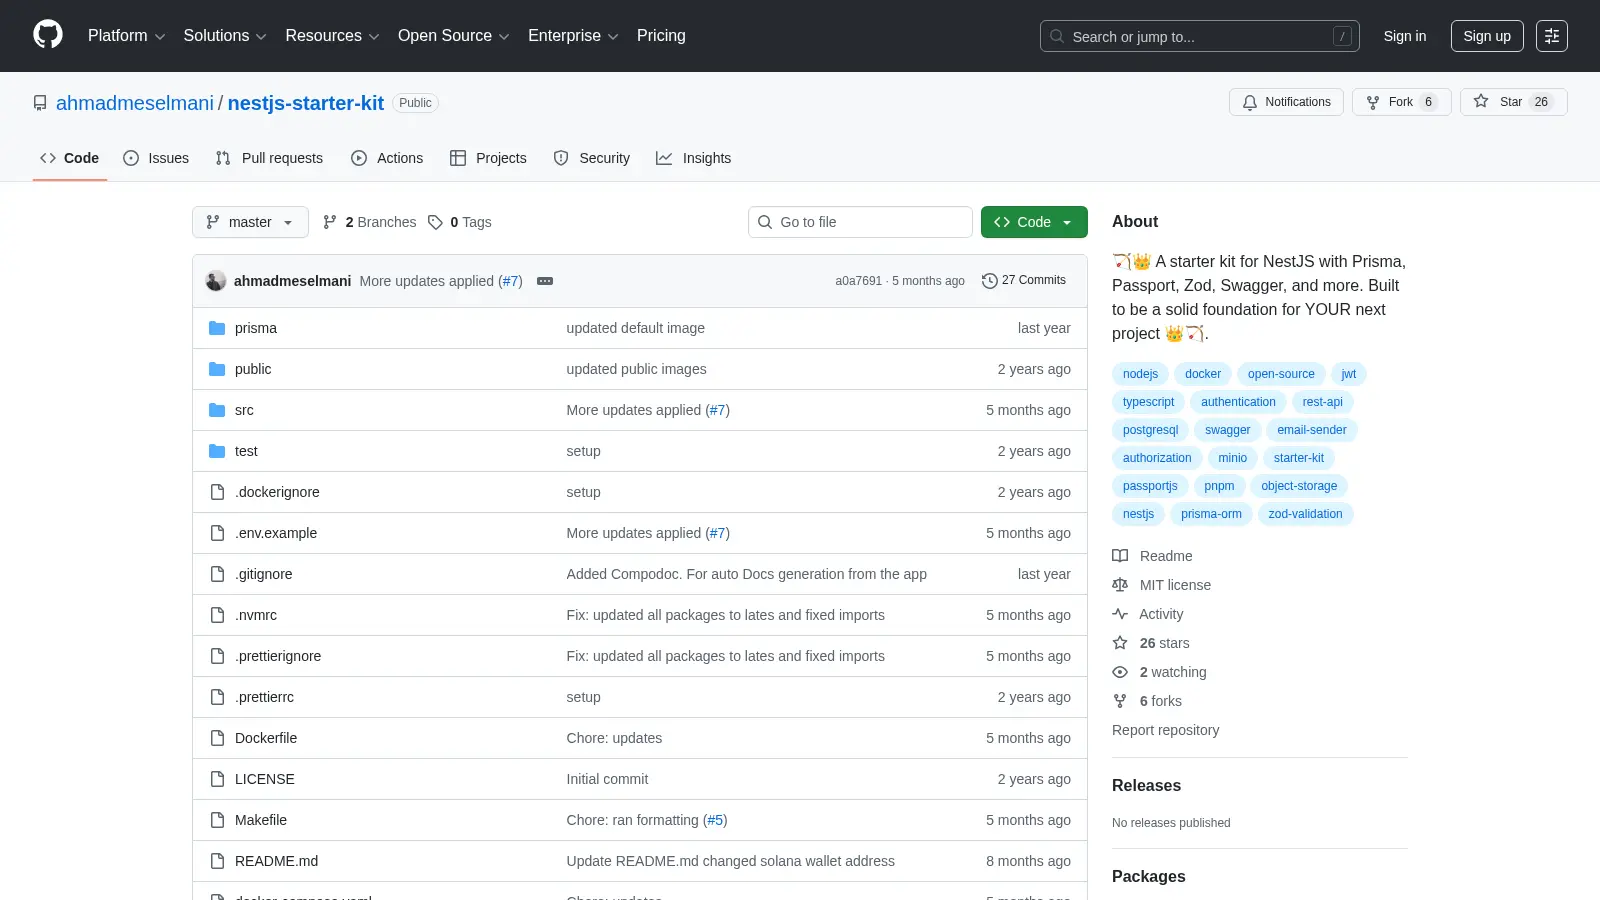The height and width of the screenshot is (900, 1600).
Task: Open the nestjs-starter-kit repo link
Action: 306,103
